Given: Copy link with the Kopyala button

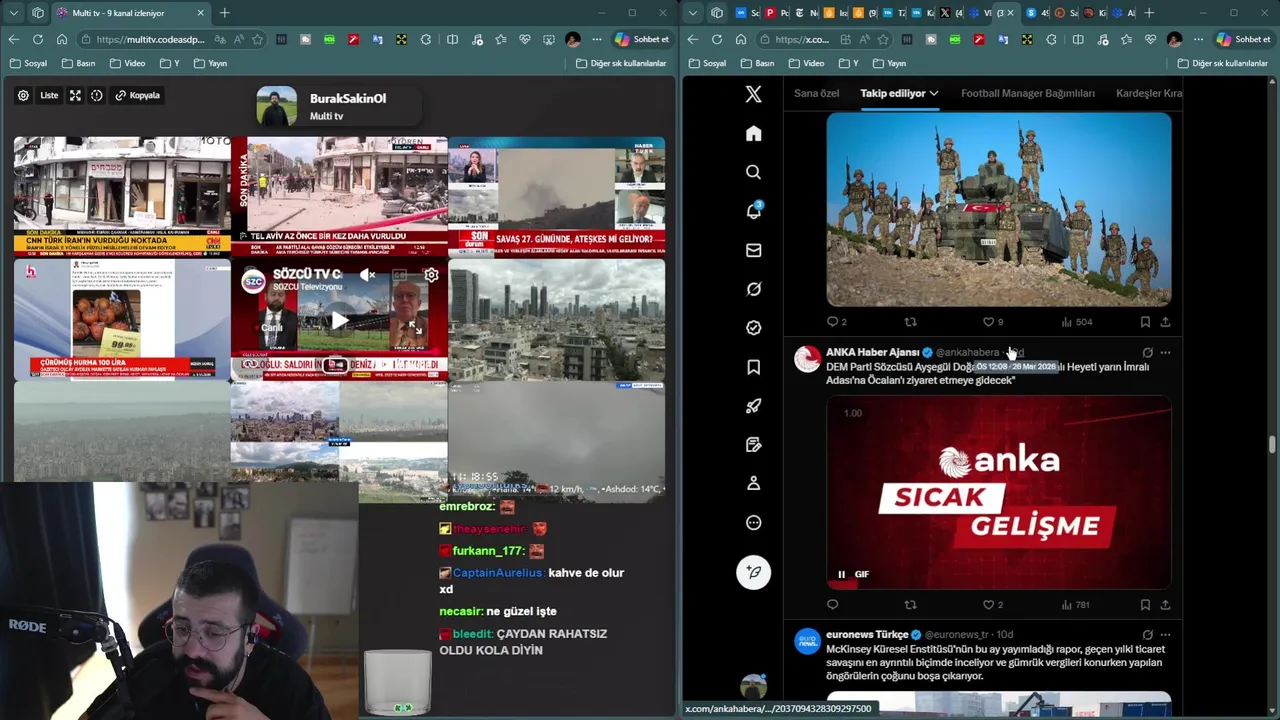Looking at the screenshot, I should tap(137, 95).
